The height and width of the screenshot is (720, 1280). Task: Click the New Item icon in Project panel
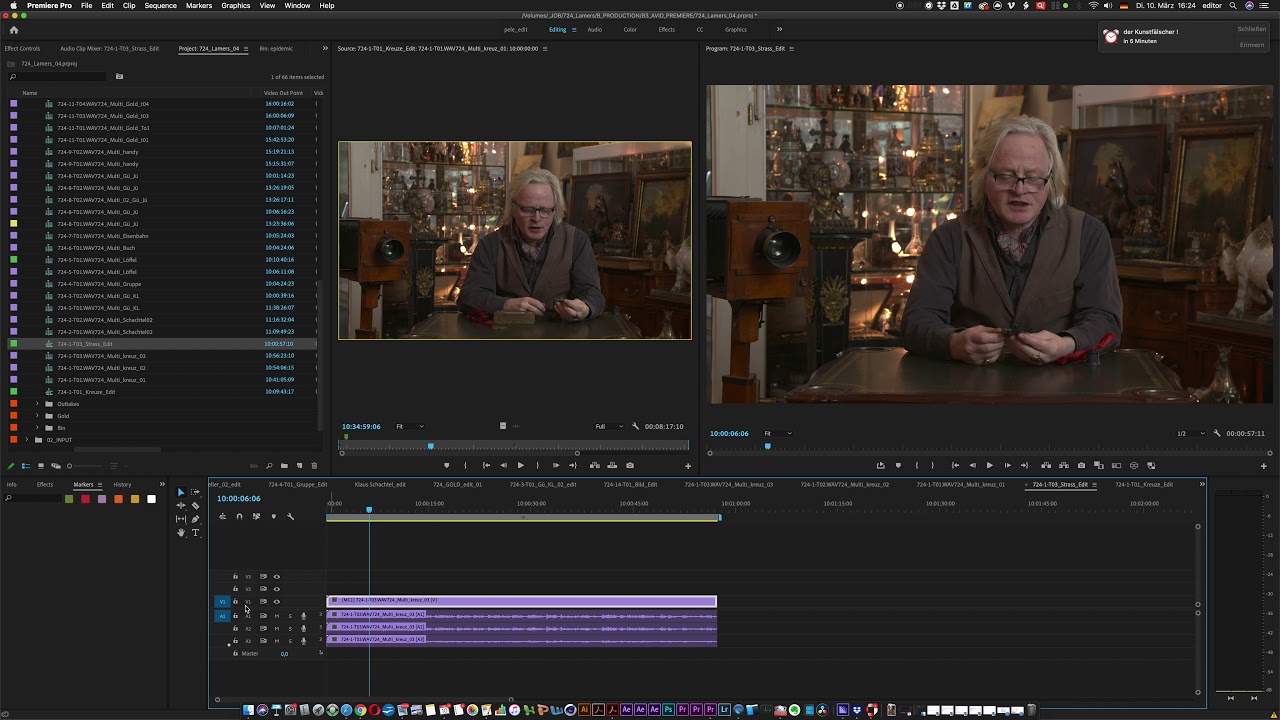click(299, 465)
